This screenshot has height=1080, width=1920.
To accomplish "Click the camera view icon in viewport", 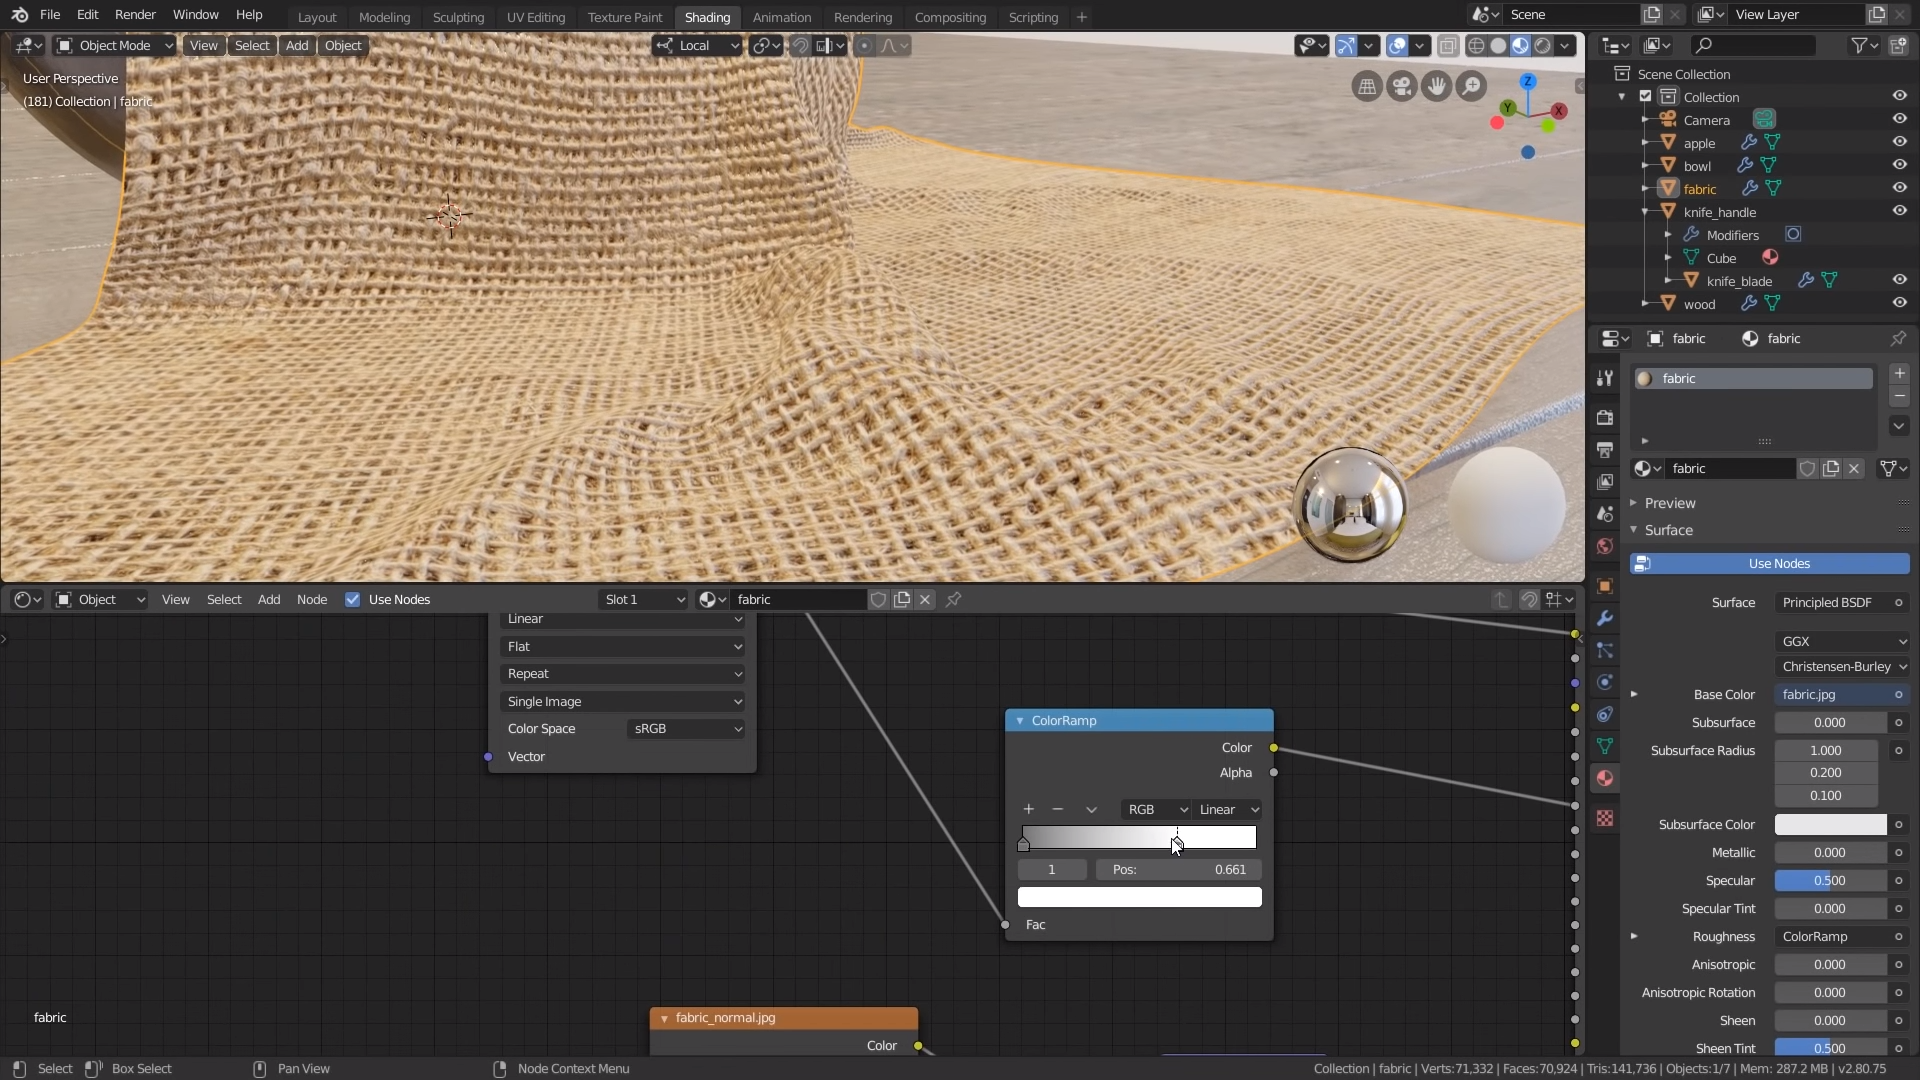I will click(1402, 87).
